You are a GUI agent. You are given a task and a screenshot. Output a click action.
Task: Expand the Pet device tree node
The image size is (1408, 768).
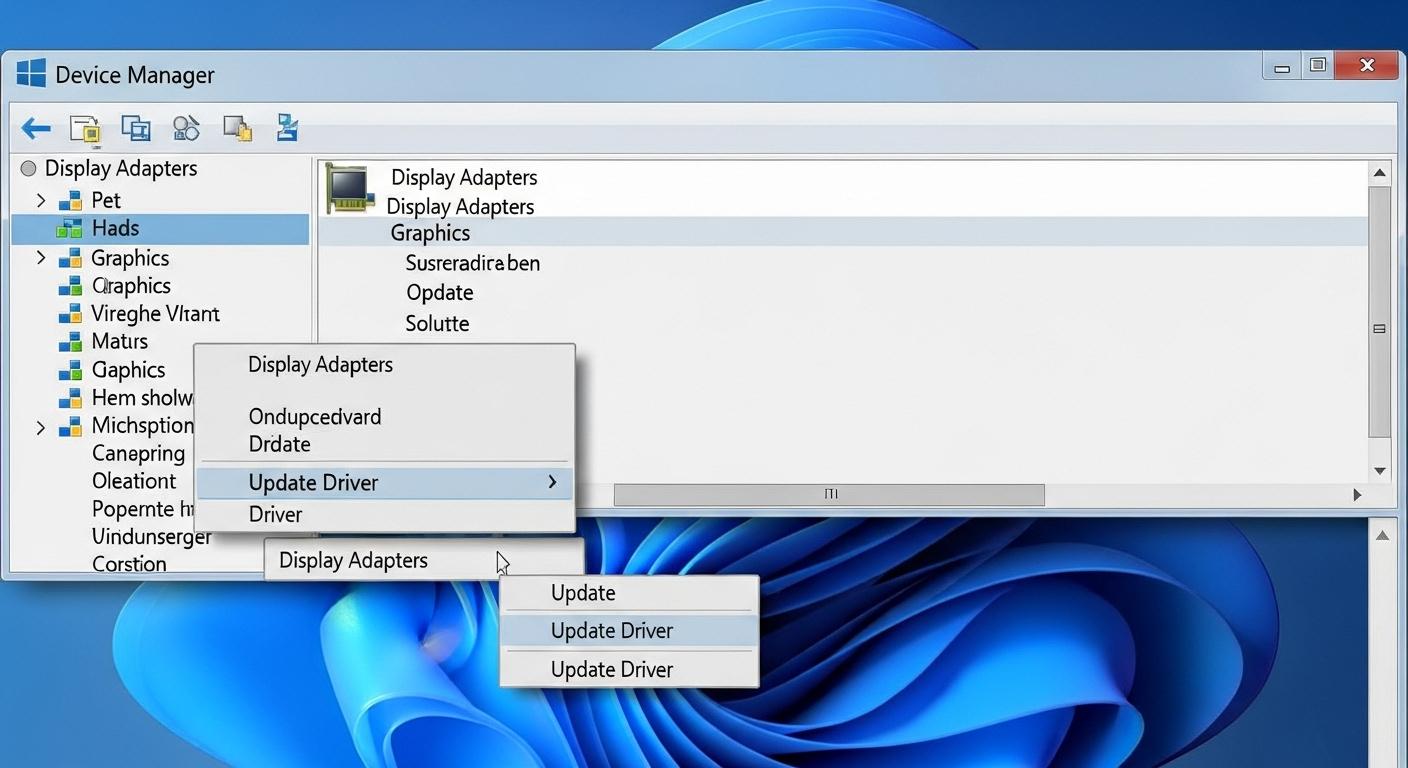click(41, 200)
